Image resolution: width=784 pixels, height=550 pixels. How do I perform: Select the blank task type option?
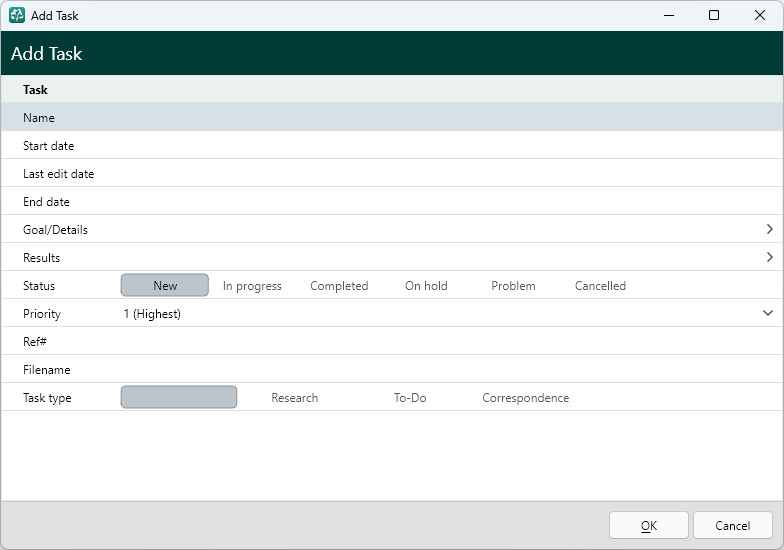click(178, 398)
